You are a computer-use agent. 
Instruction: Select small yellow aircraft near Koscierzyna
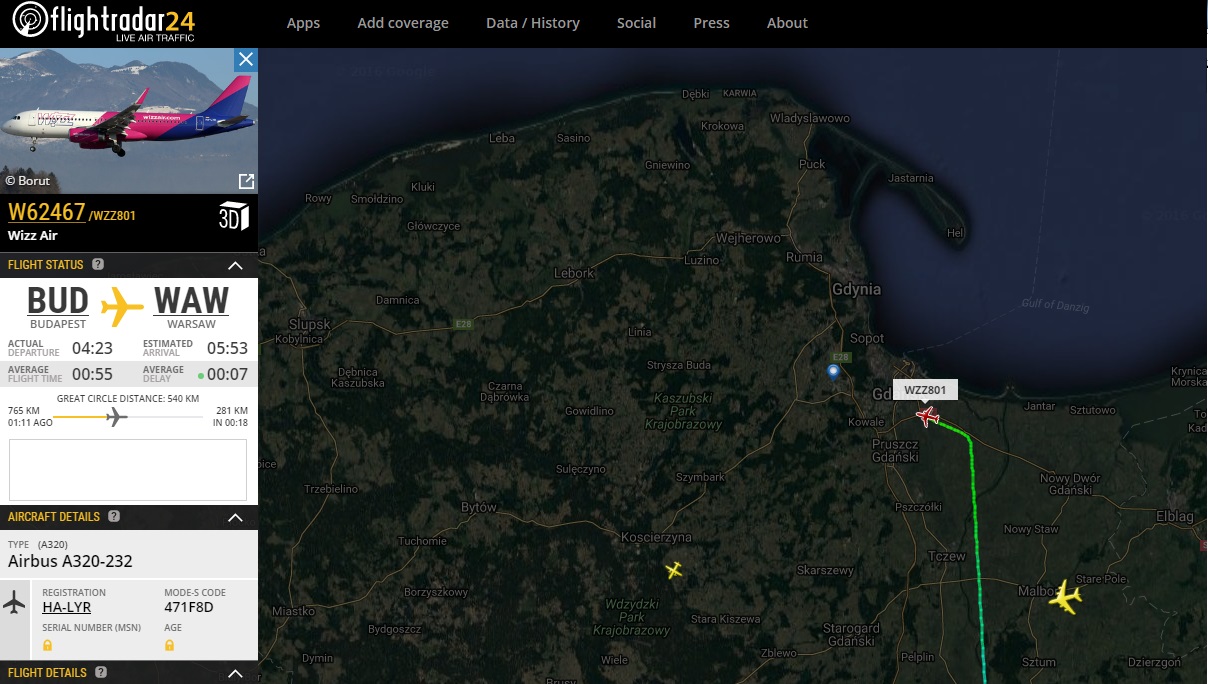(674, 570)
